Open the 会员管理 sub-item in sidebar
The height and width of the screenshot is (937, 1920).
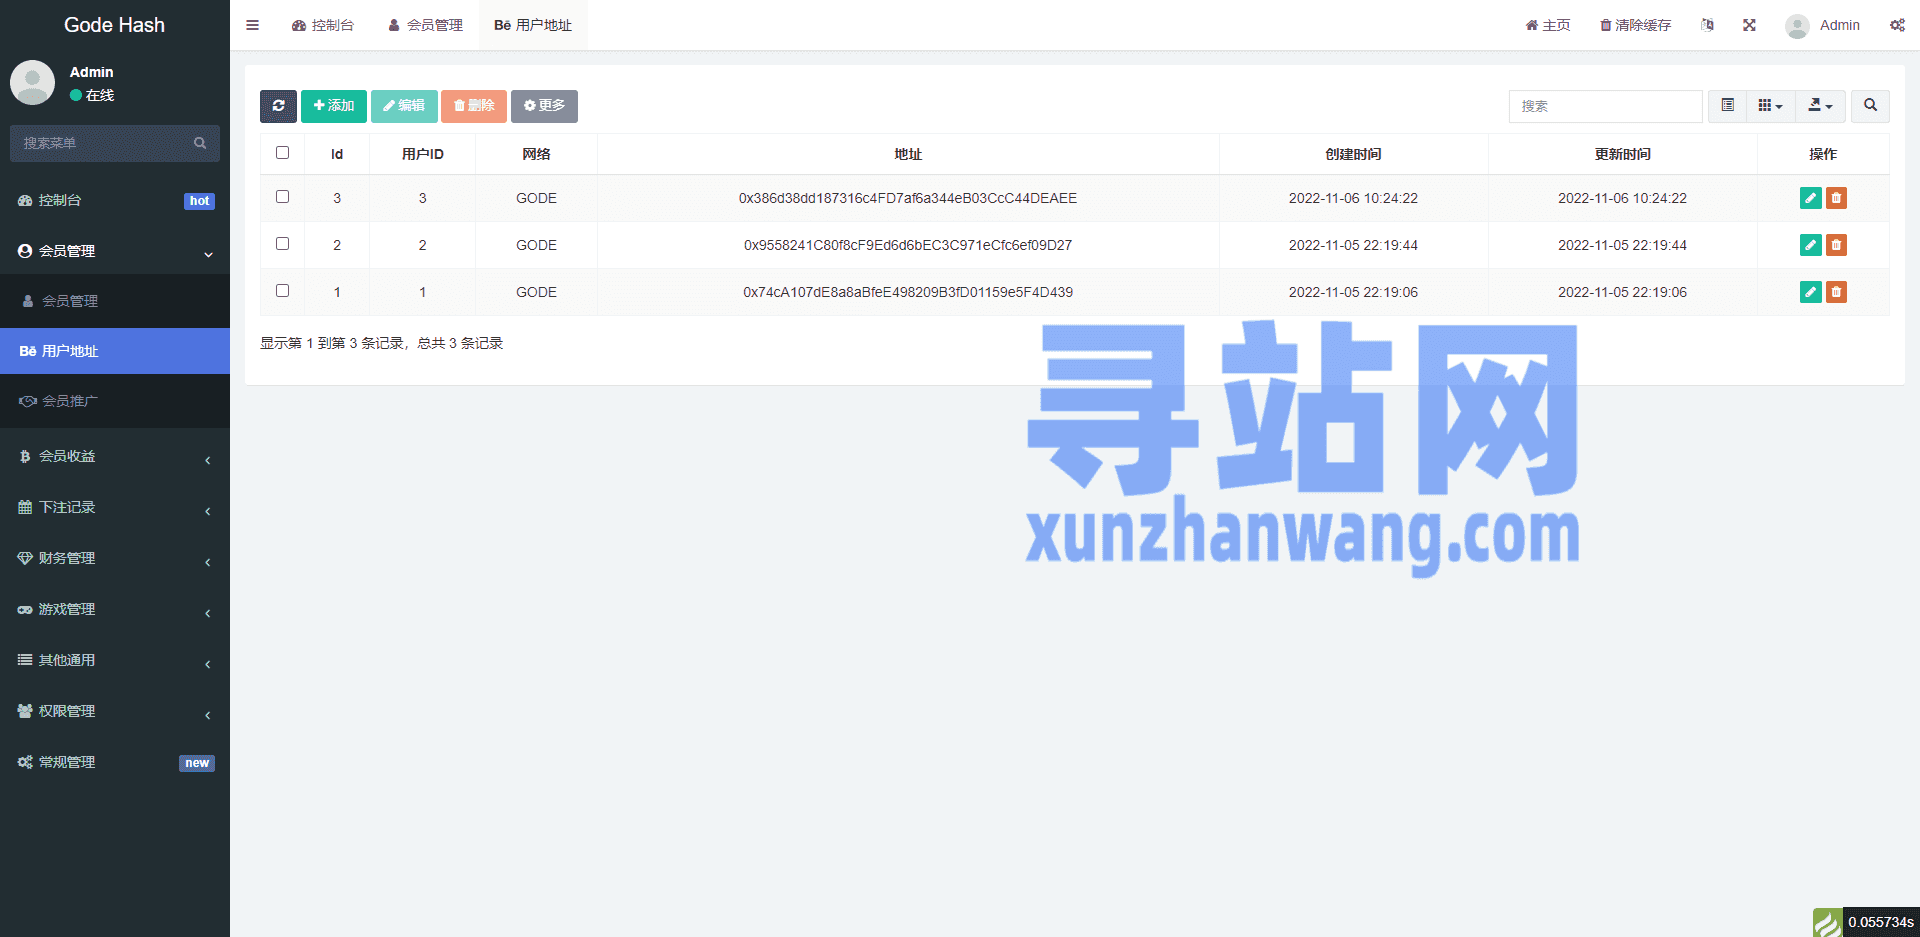pos(115,301)
